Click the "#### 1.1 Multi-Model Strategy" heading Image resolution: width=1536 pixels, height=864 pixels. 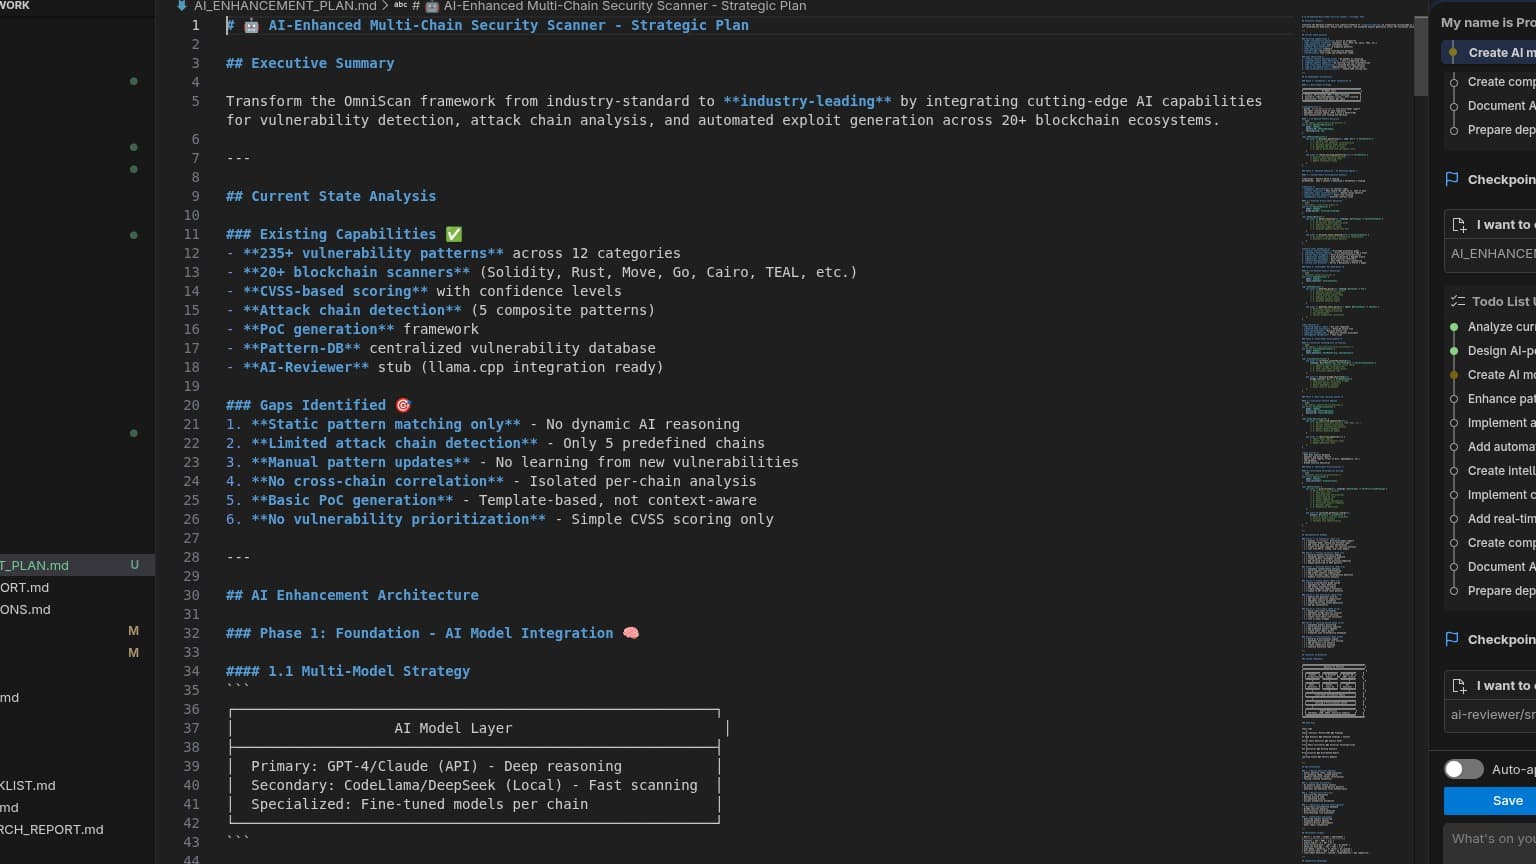pyautogui.click(x=348, y=671)
